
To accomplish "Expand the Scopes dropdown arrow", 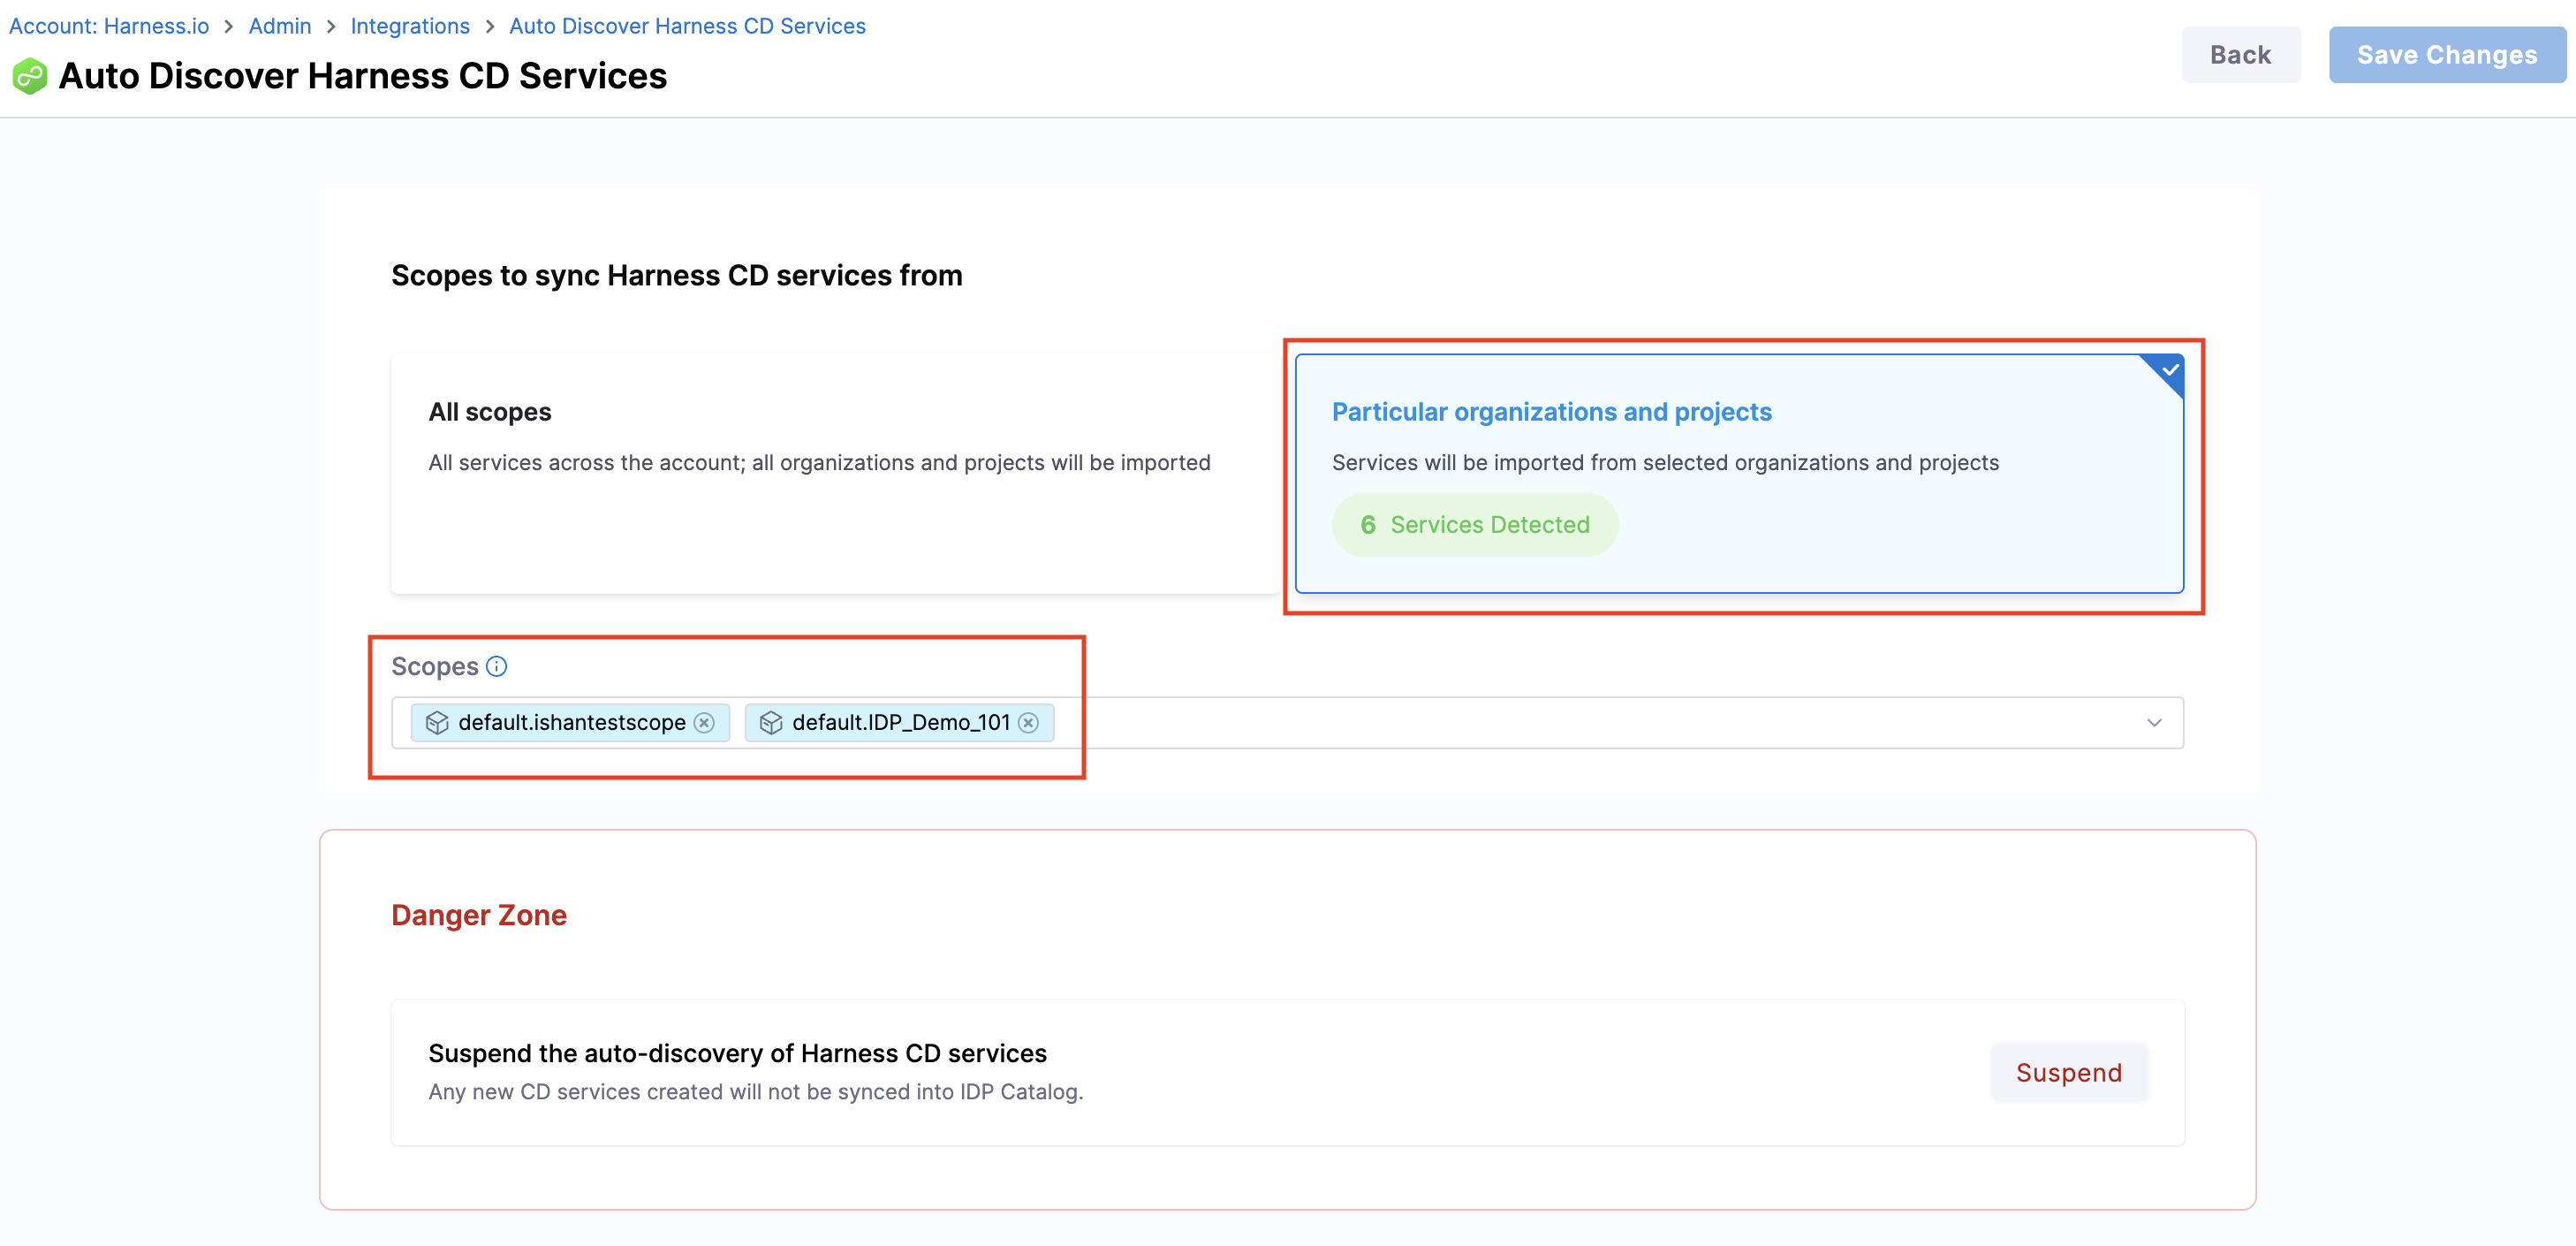I will click(x=2154, y=723).
